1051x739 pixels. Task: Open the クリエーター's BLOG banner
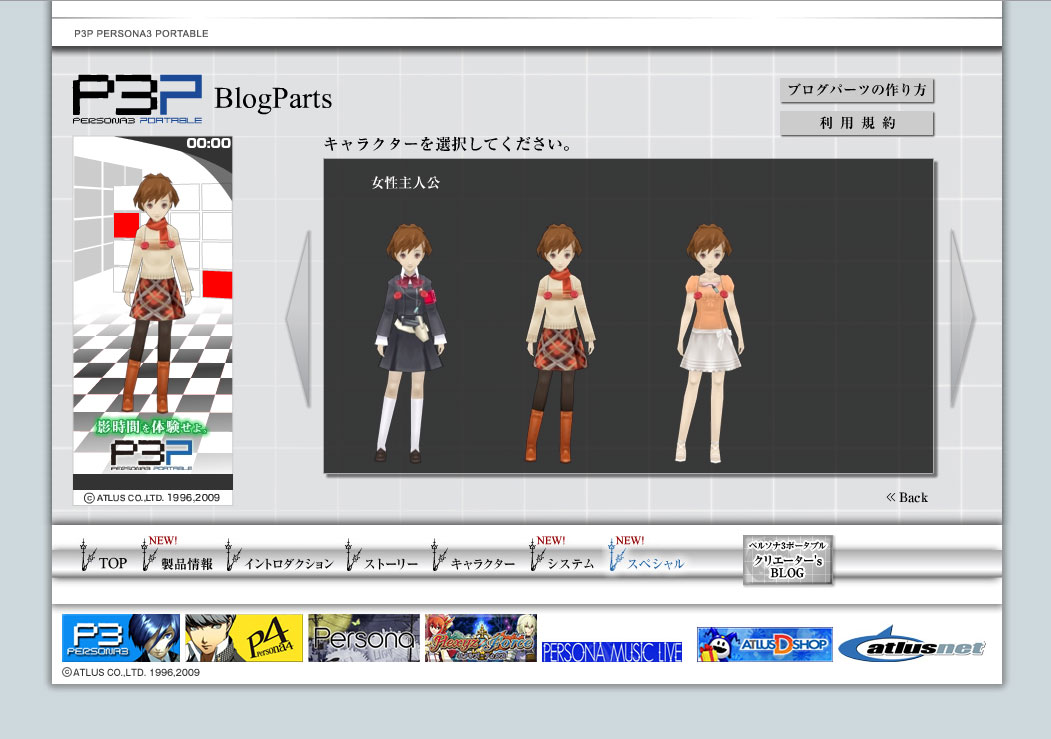pyautogui.click(x=788, y=559)
